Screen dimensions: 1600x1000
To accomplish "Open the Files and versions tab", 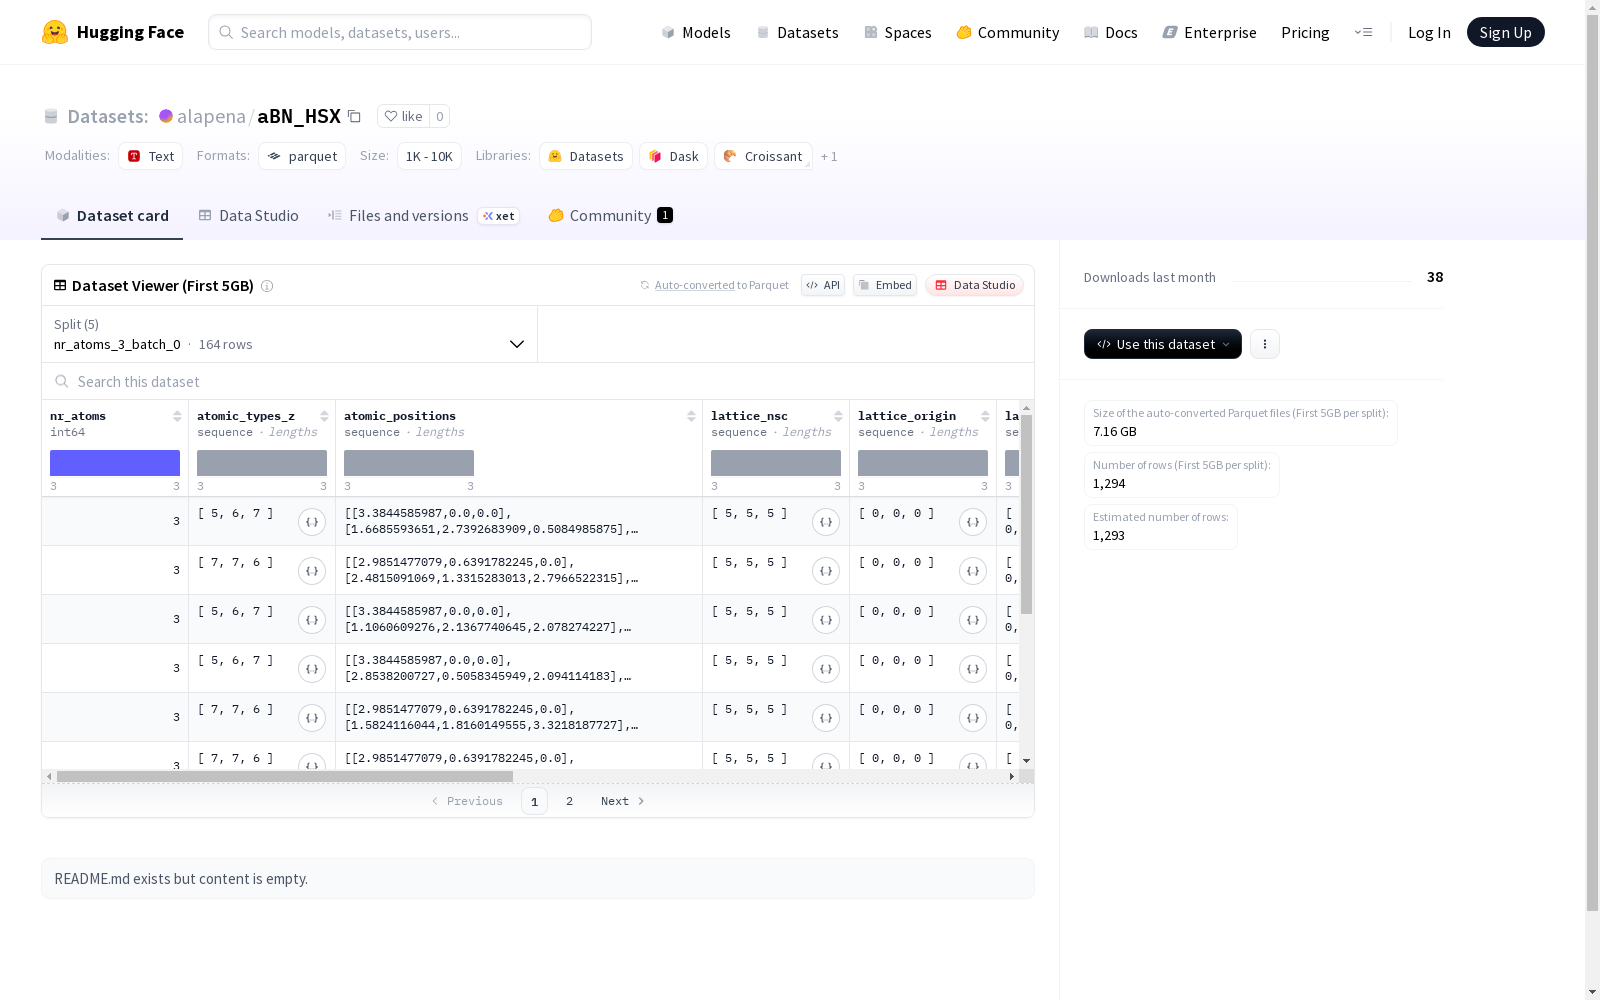I will point(423,216).
